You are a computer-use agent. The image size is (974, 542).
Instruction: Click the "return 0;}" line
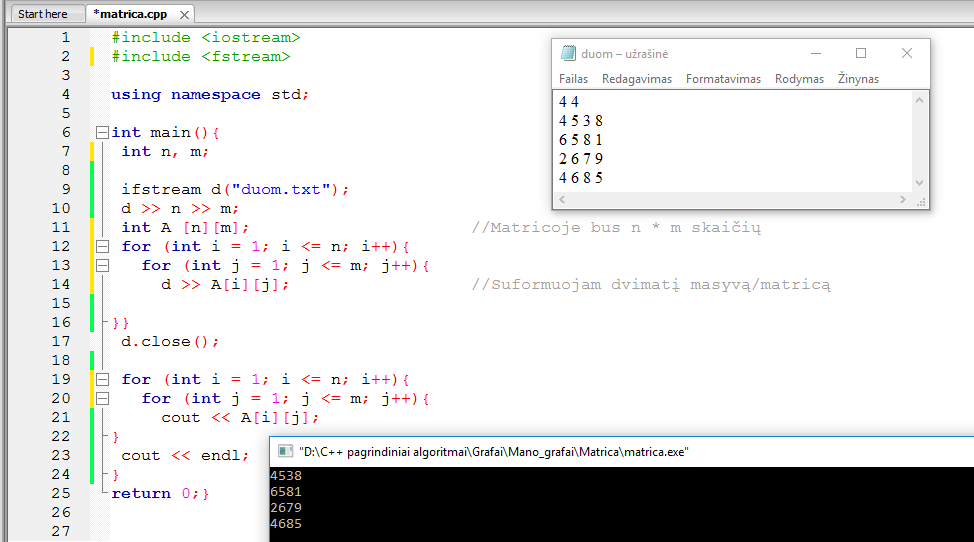(x=160, y=494)
